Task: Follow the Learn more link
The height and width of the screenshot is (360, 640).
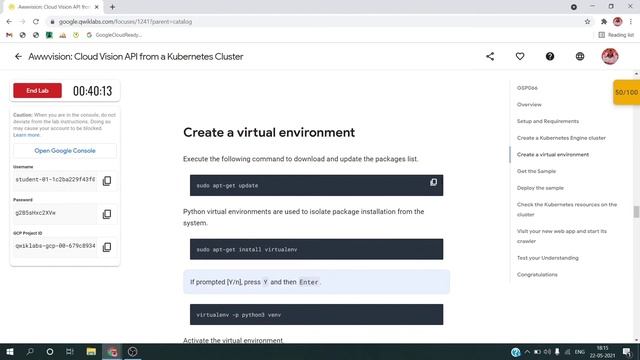Action: 27,135
